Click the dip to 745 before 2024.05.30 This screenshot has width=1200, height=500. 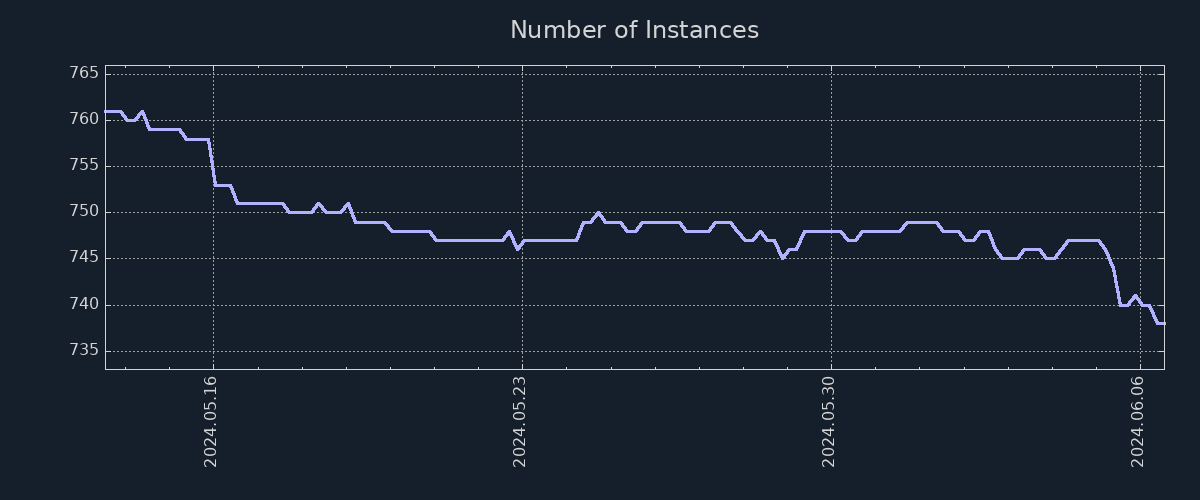[x=782, y=258]
